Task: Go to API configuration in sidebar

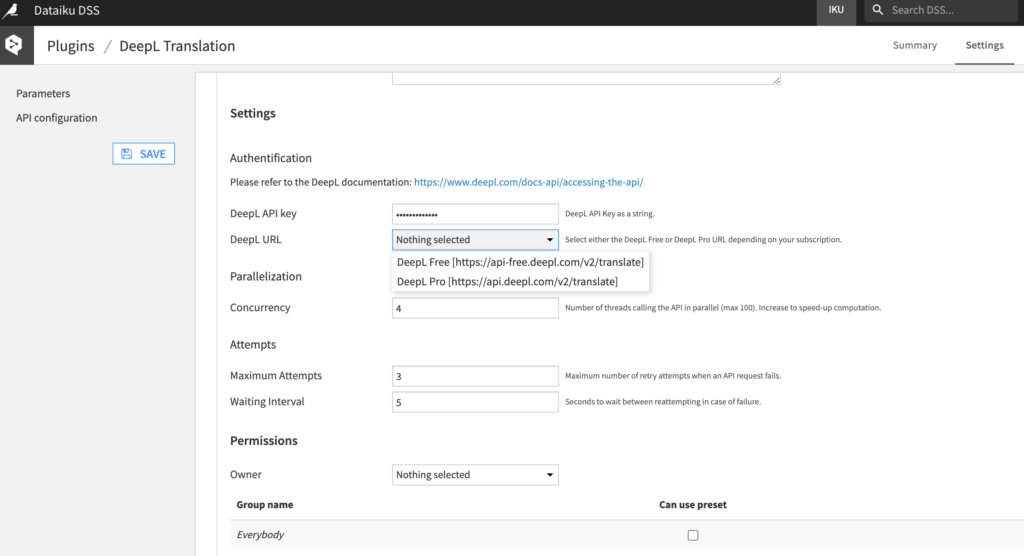Action: coord(57,118)
